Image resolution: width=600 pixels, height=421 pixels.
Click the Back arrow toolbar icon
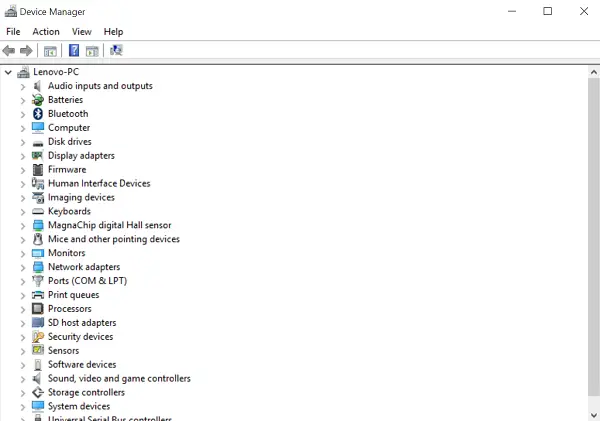tap(9, 51)
